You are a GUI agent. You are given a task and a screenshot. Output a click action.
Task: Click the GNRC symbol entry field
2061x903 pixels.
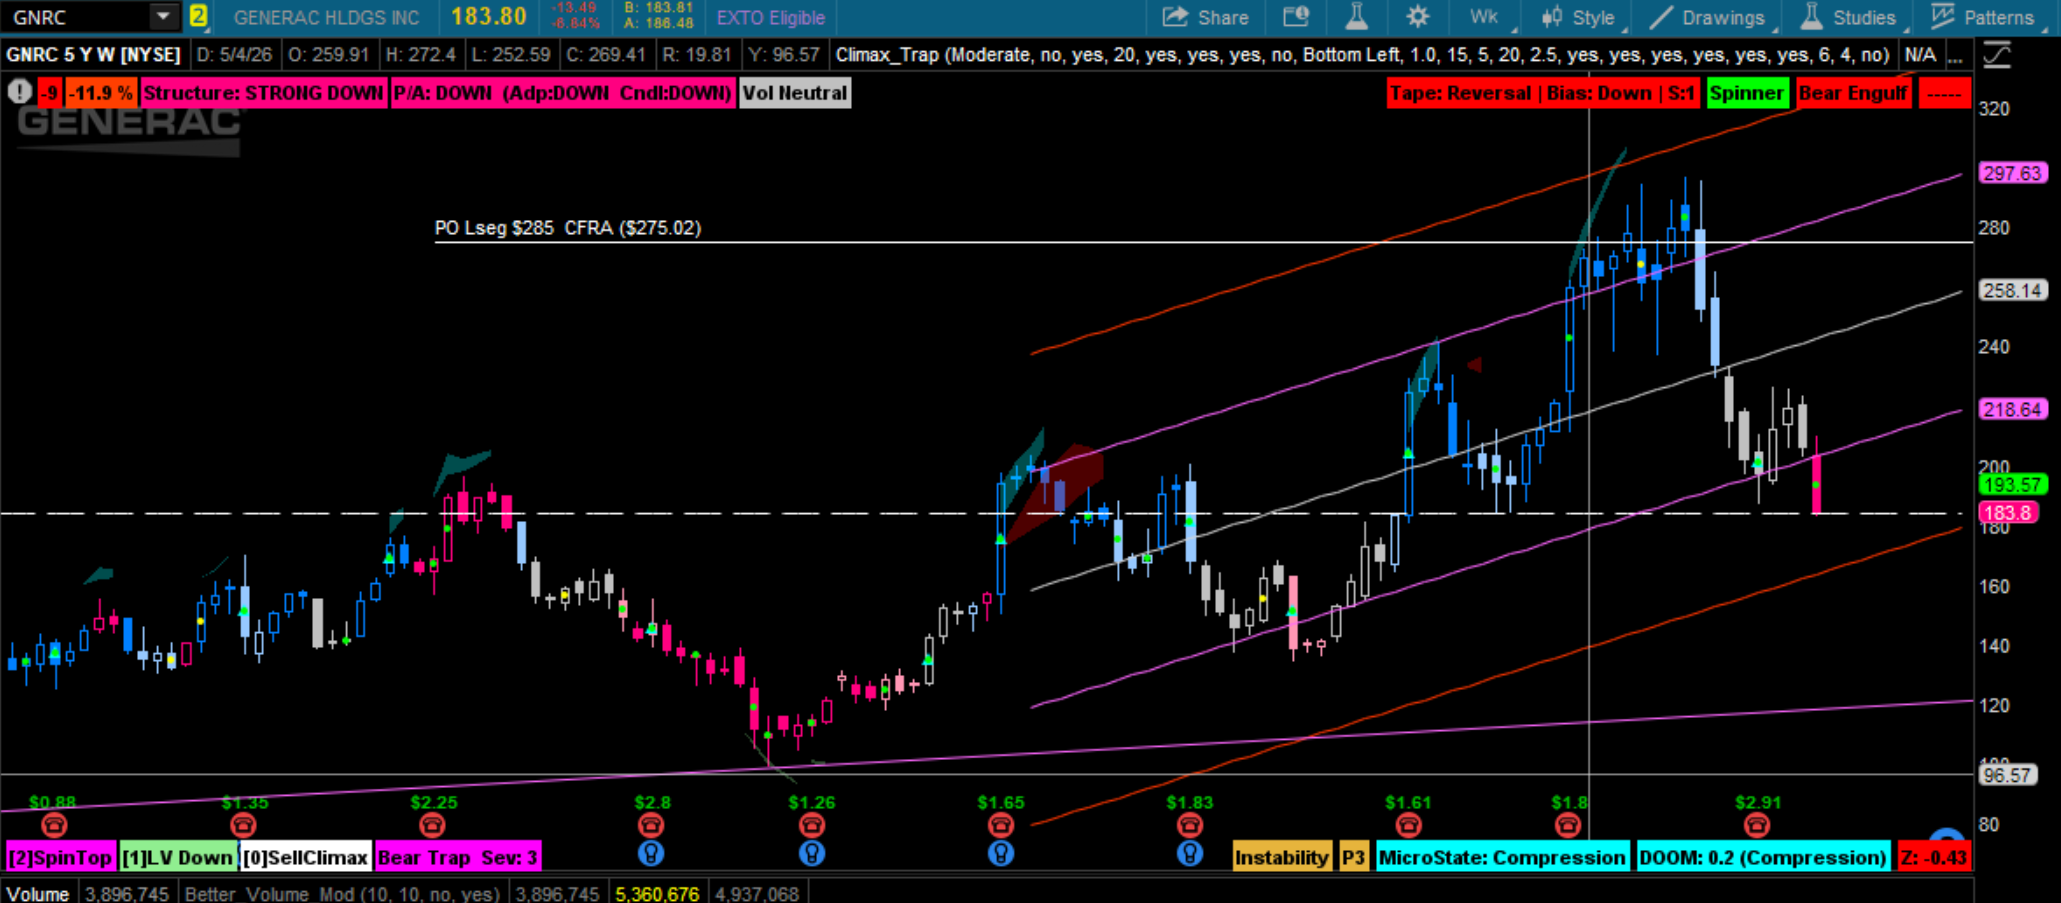coord(77,17)
